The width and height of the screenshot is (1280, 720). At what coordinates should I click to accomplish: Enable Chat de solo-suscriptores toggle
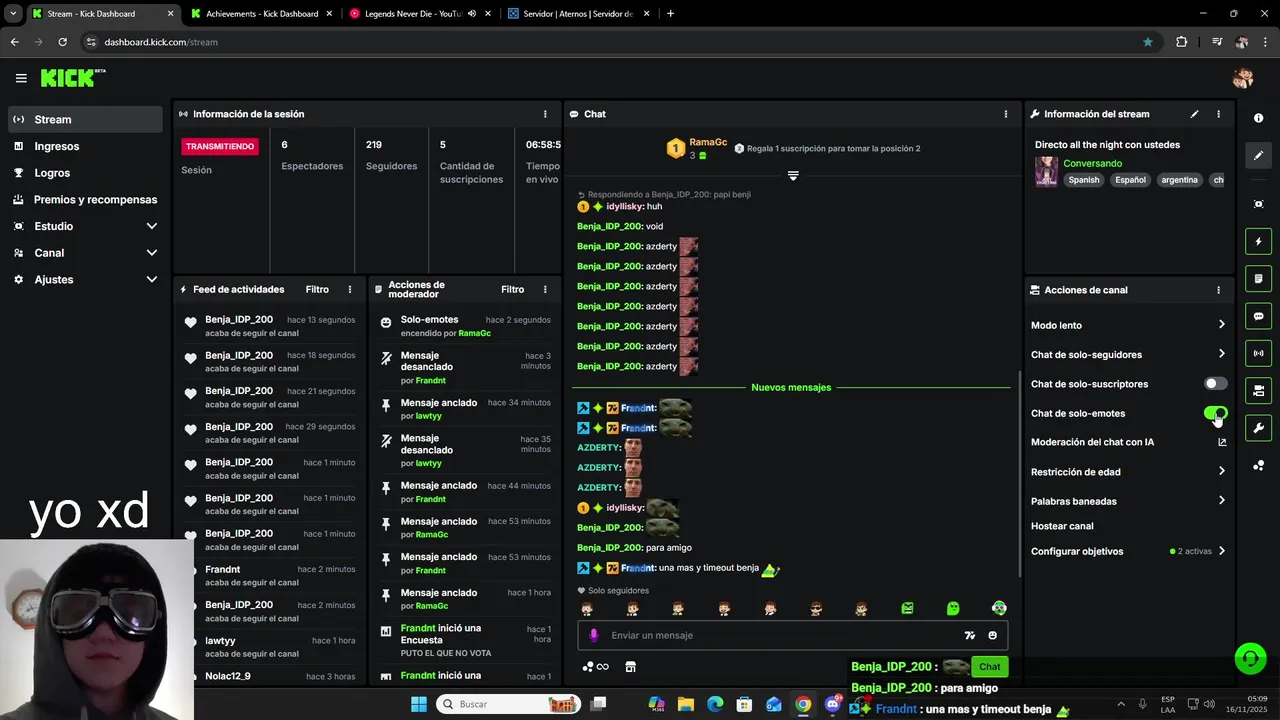[x=1215, y=383]
